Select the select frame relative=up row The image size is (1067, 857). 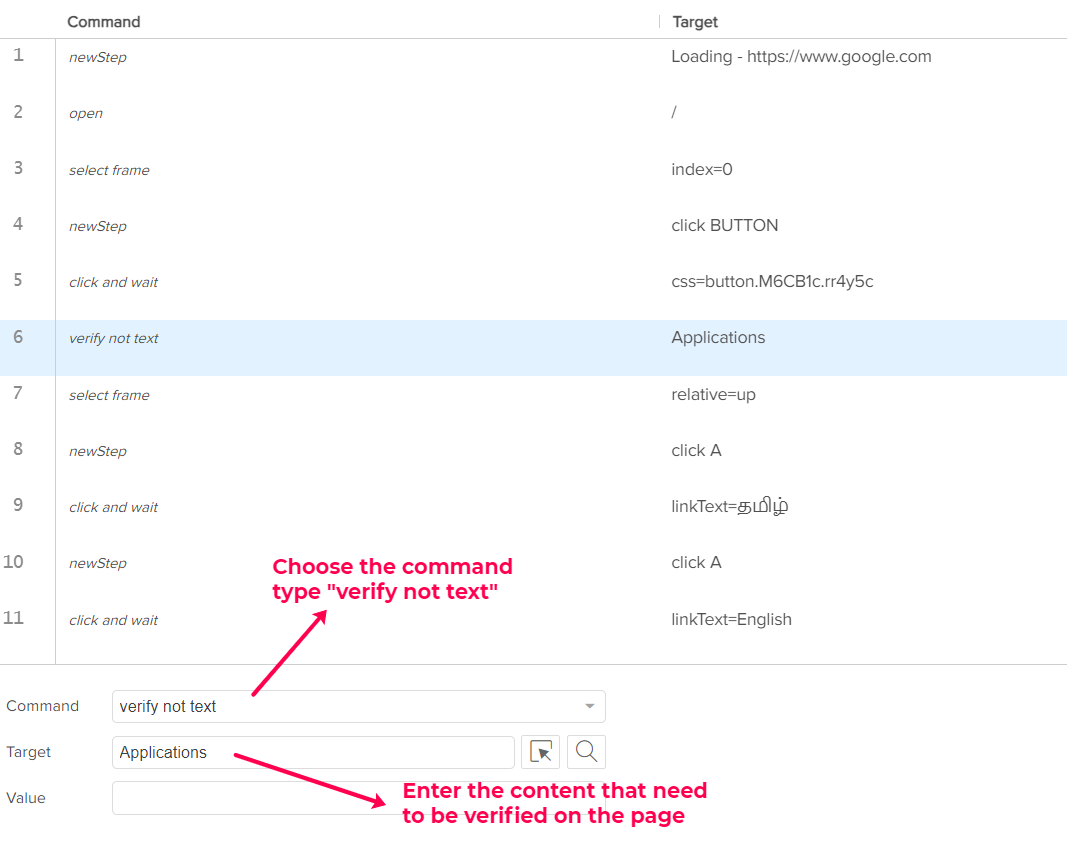pos(109,395)
